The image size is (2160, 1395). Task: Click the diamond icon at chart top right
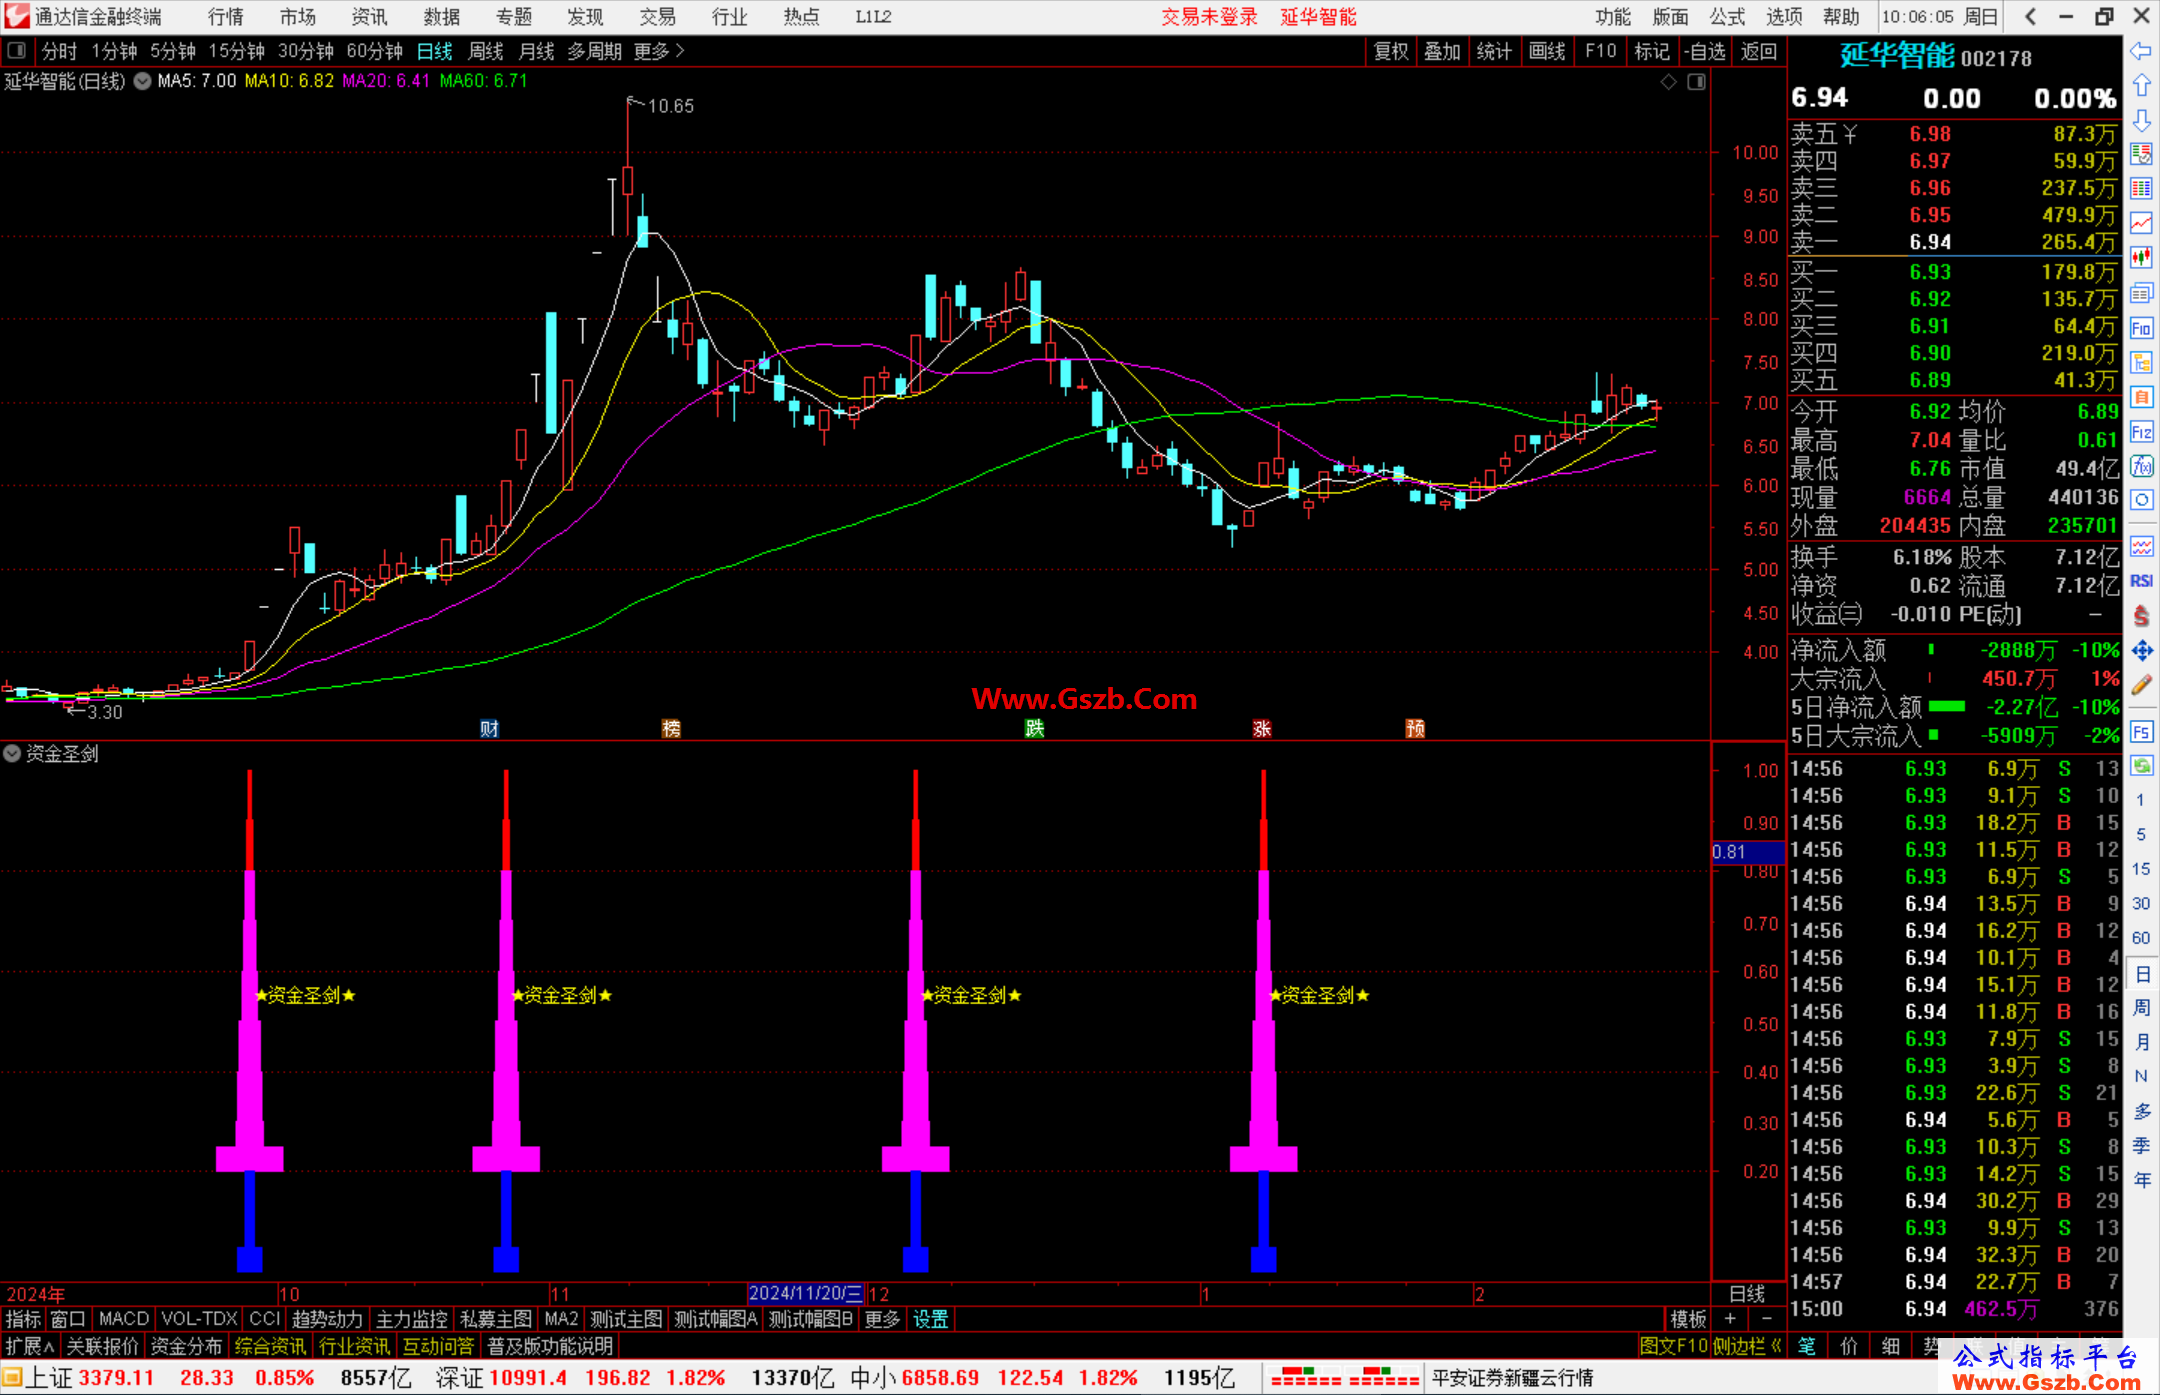click(x=1668, y=82)
